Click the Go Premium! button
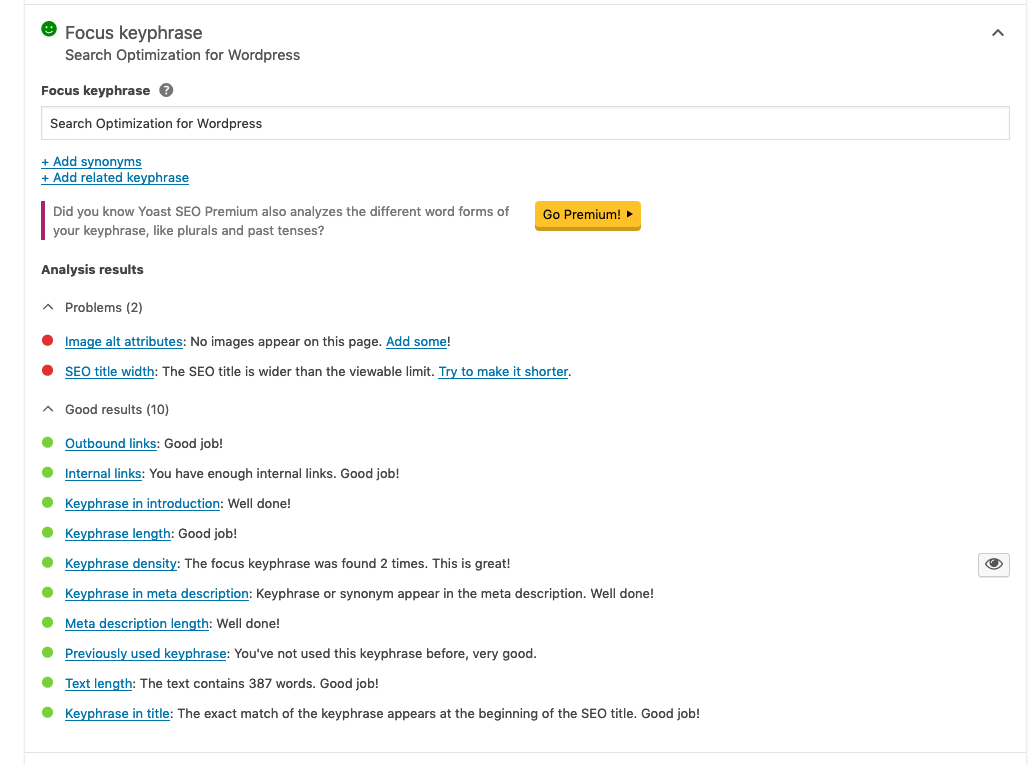 click(x=587, y=215)
